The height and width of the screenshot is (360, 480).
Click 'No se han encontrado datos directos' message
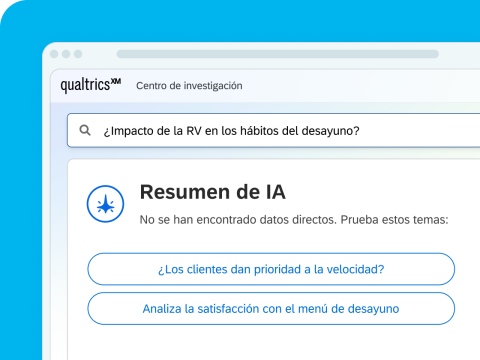pyautogui.click(x=238, y=220)
